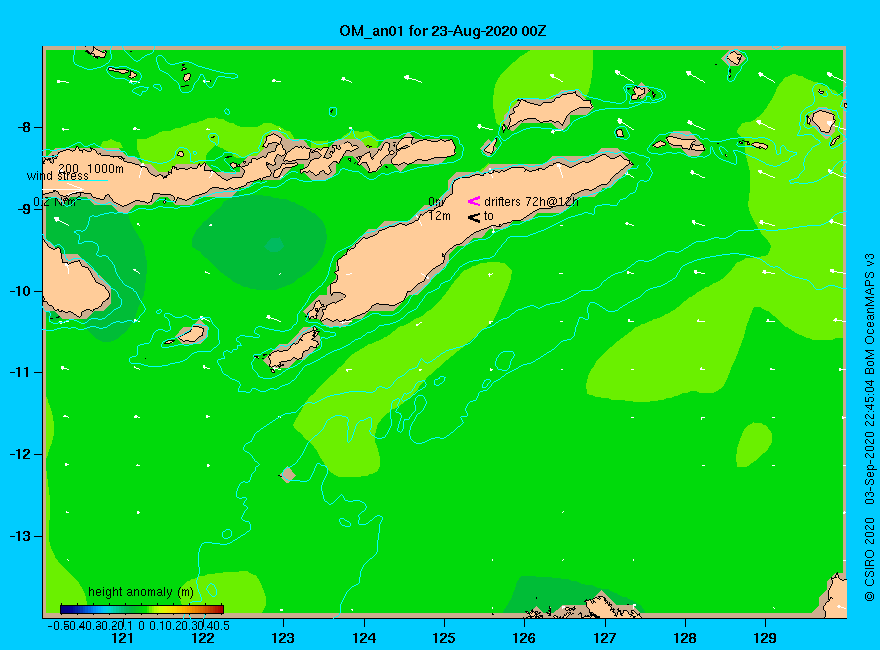Click the longitude label '127'
Image resolution: width=880 pixels, height=650 pixels.
604,638
